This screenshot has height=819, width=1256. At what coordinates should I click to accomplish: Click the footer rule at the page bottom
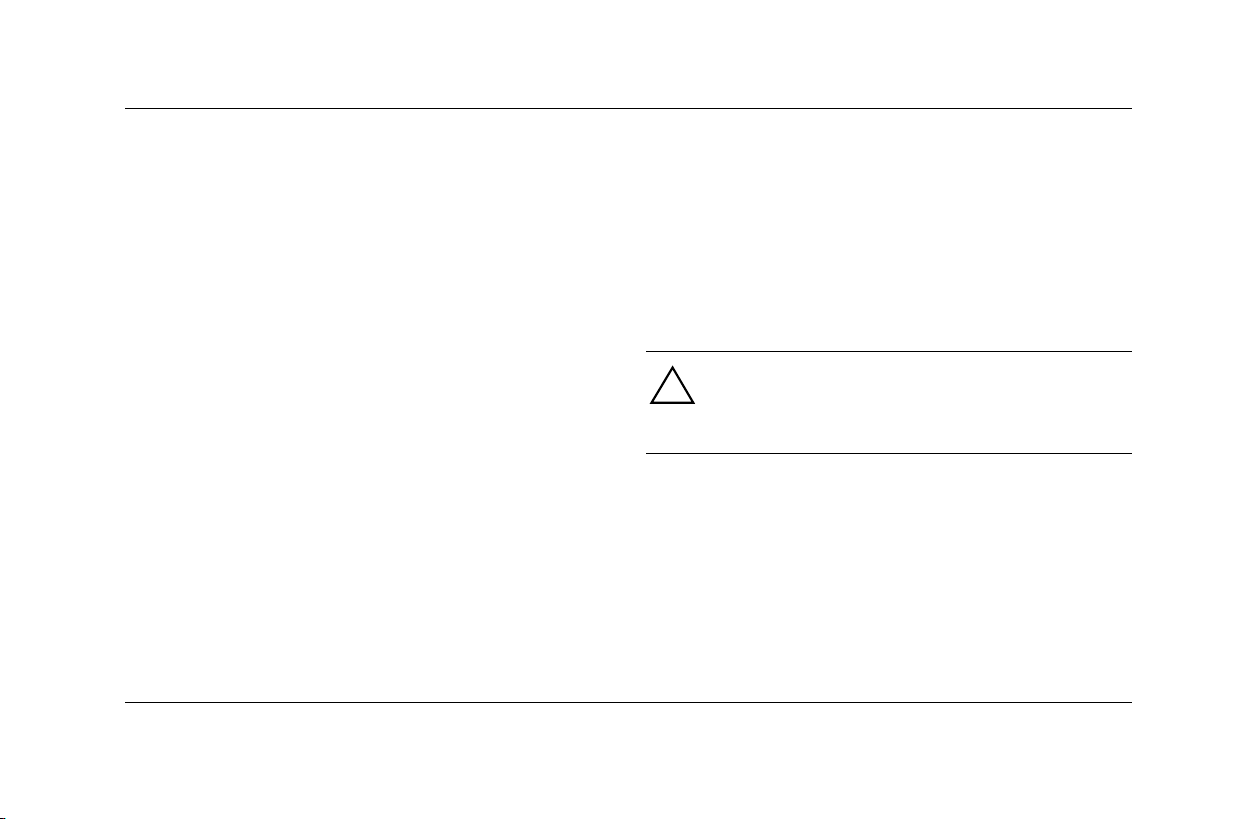coord(628,702)
